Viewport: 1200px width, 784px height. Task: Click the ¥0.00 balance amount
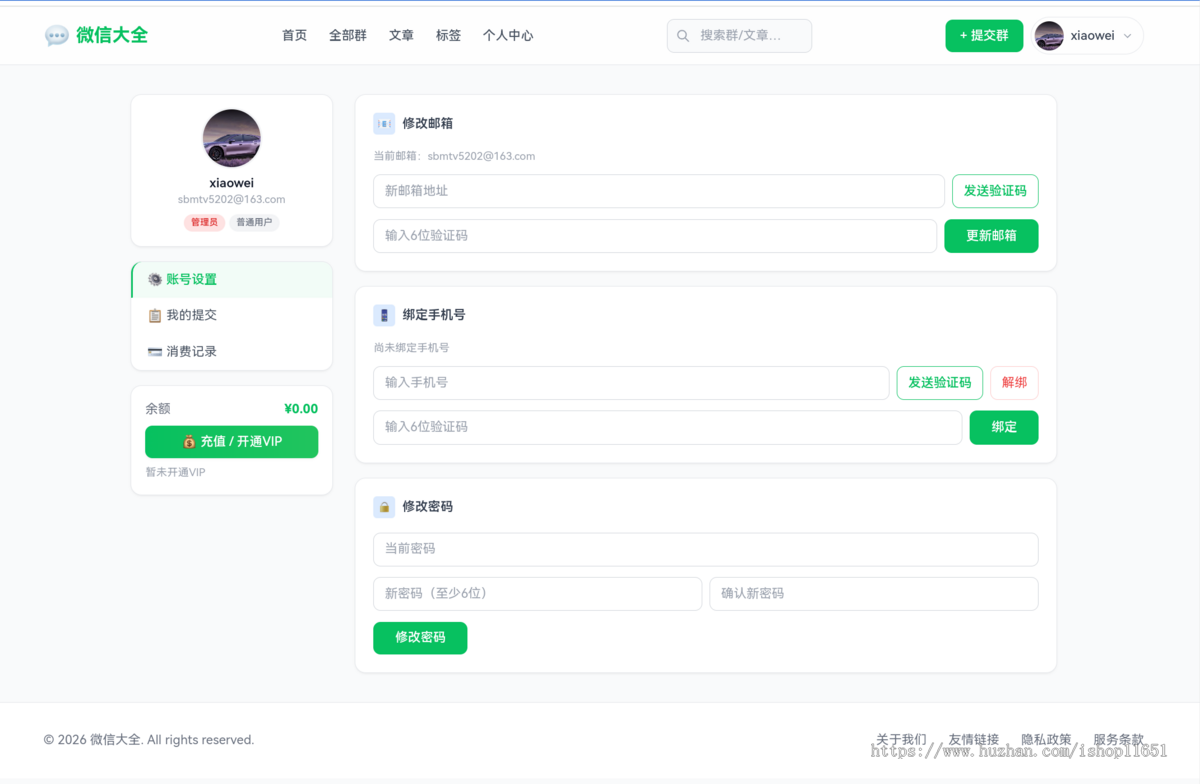(301, 409)
